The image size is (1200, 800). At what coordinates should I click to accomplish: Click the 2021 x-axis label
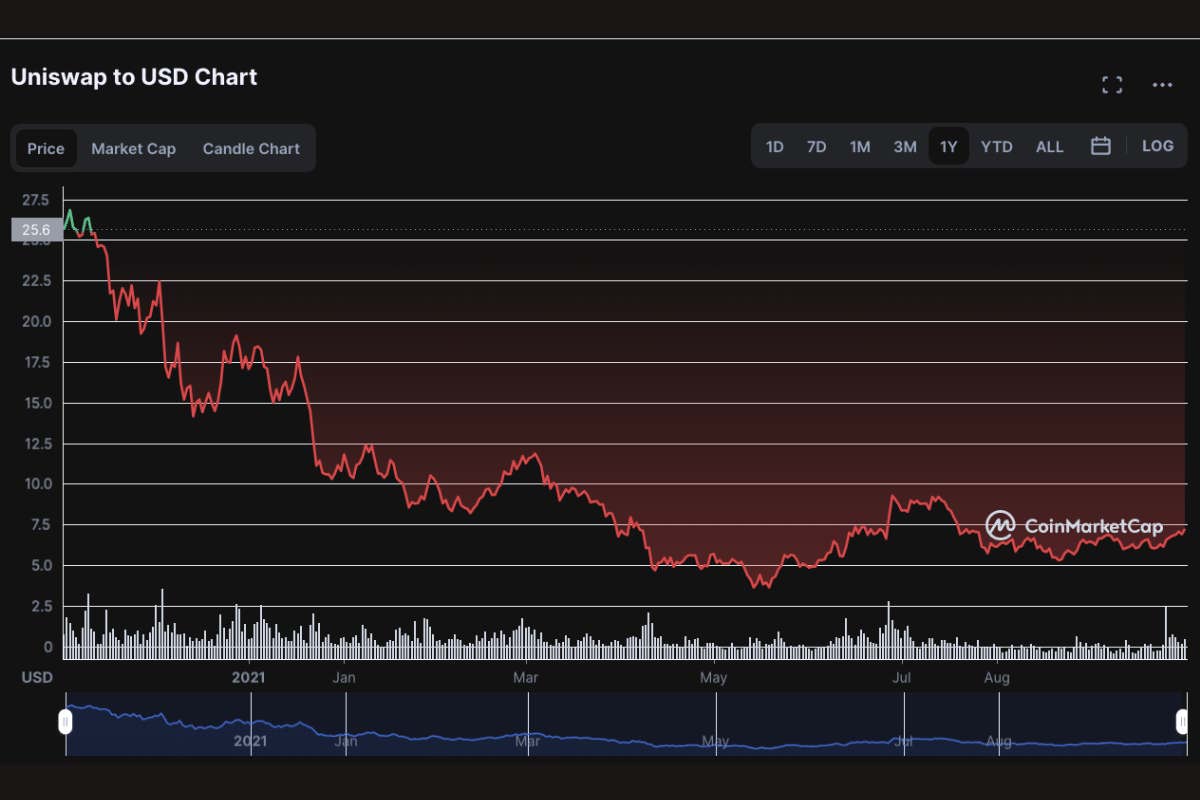249,677
